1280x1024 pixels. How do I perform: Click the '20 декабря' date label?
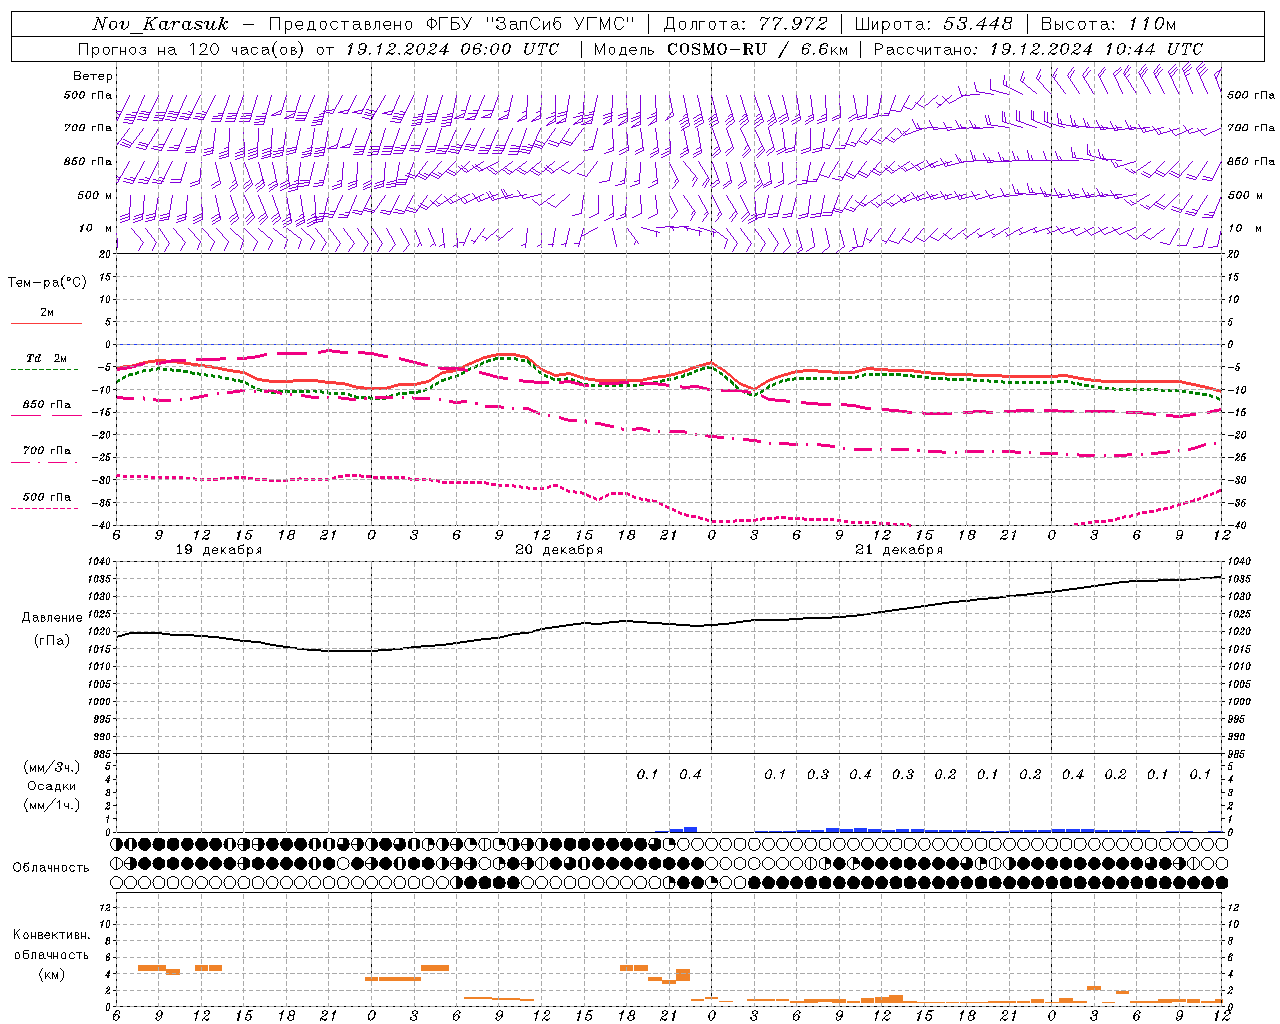pyautogui.click(x=559, y=550)
